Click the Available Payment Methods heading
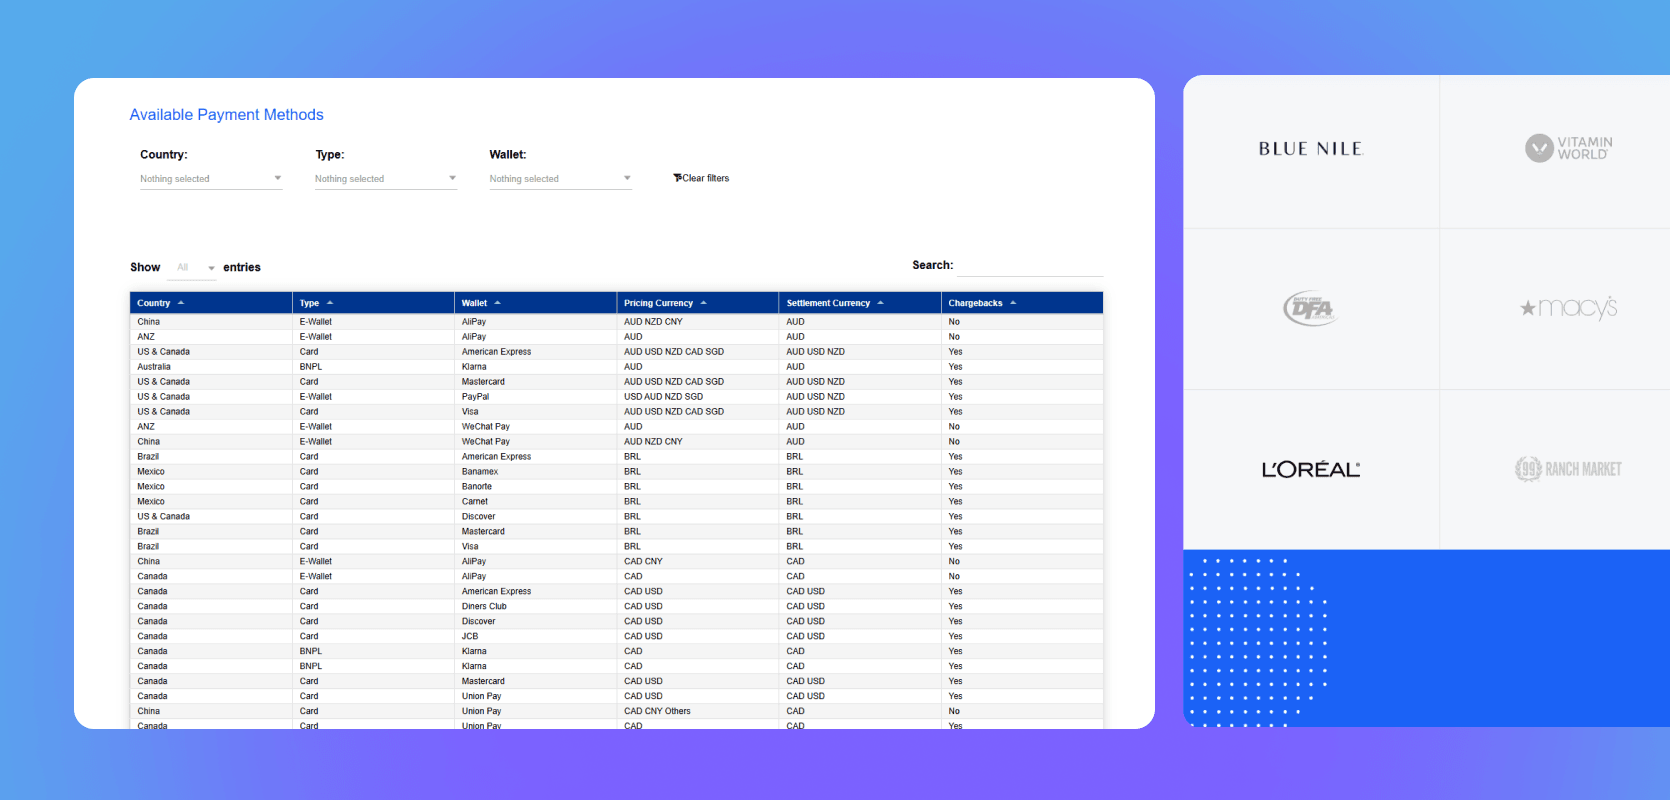Screen dimensions: 1670x800 click(x=227, y=115)
